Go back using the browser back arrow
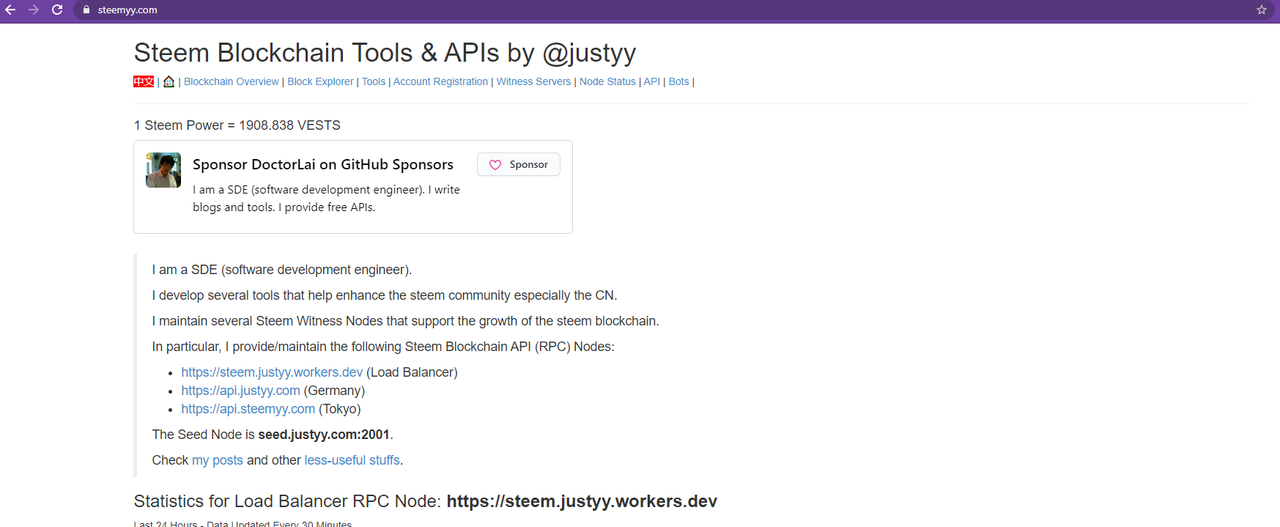The width and height of the screenshot is (1280, 527). (x=10, y=9)
